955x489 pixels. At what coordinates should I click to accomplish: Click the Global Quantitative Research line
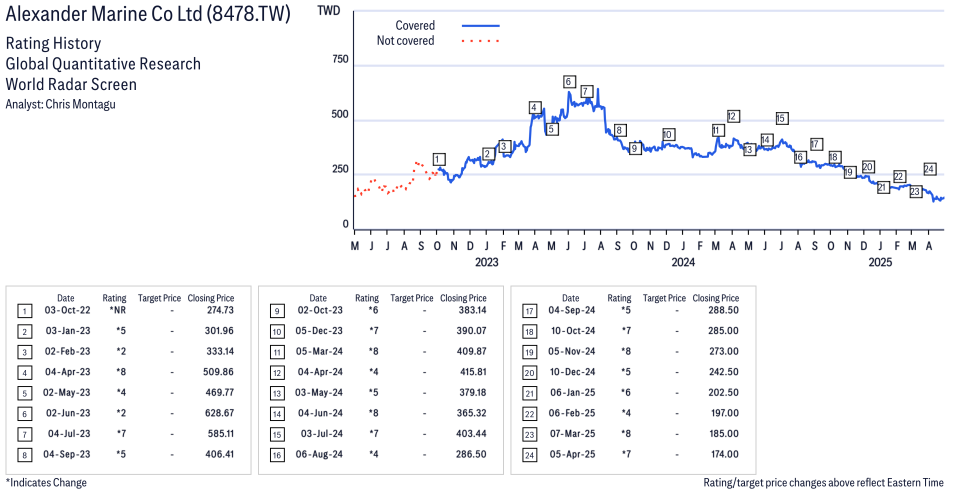(x=103, y=64)
